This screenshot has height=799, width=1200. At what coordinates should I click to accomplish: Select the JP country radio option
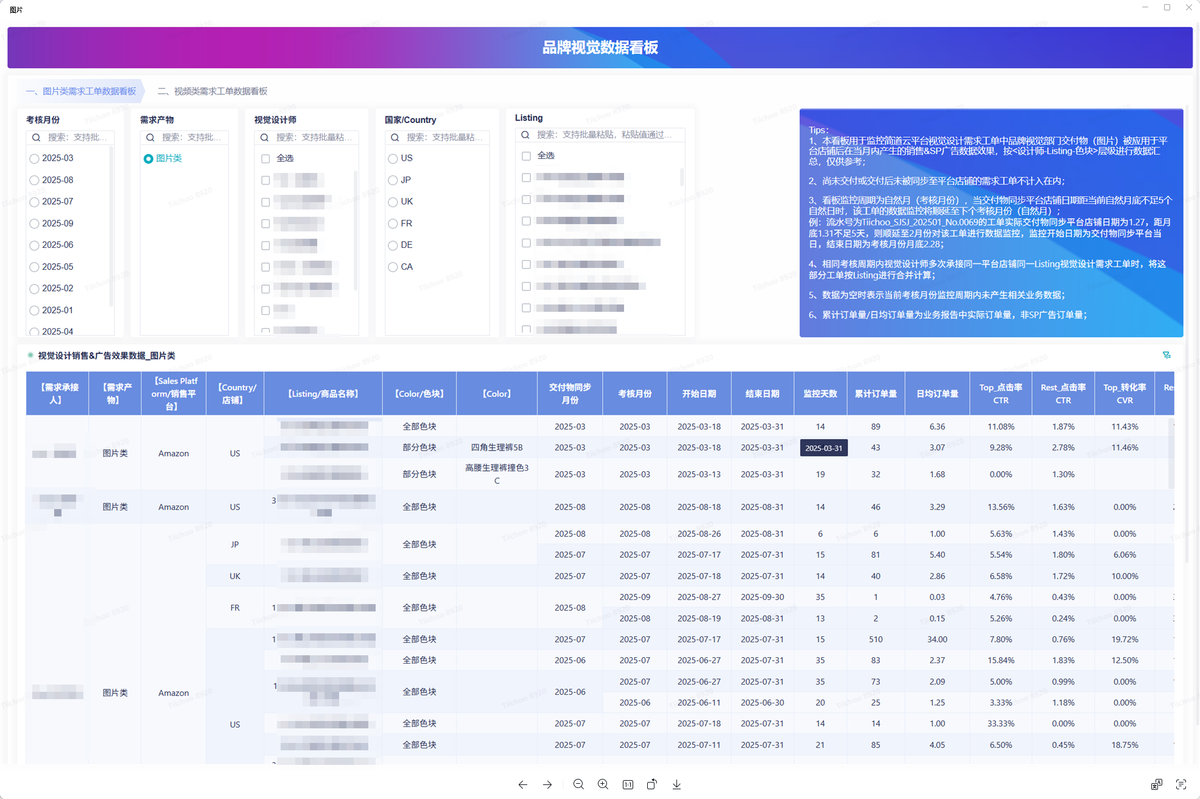pos(392,180)
